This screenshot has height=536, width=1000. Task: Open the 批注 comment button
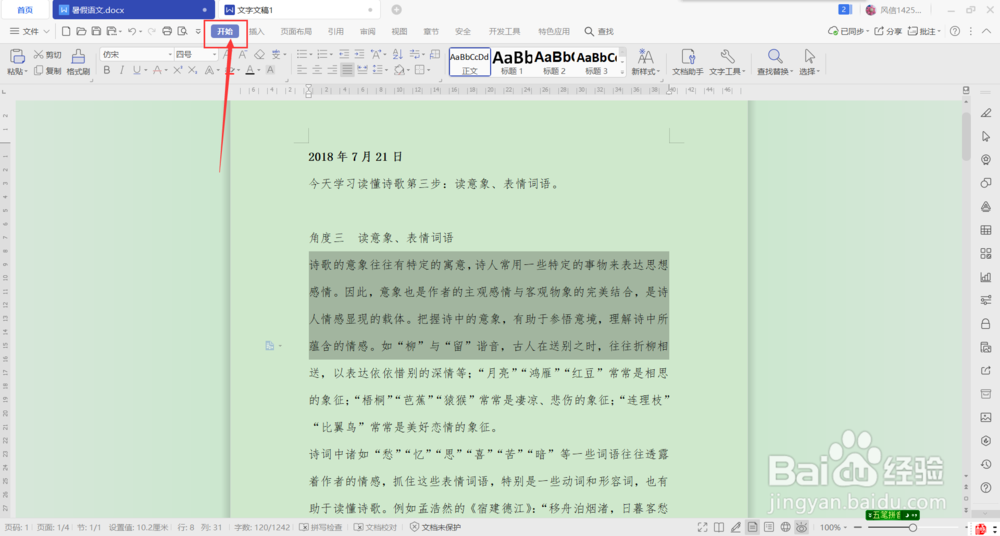(925, 31)
